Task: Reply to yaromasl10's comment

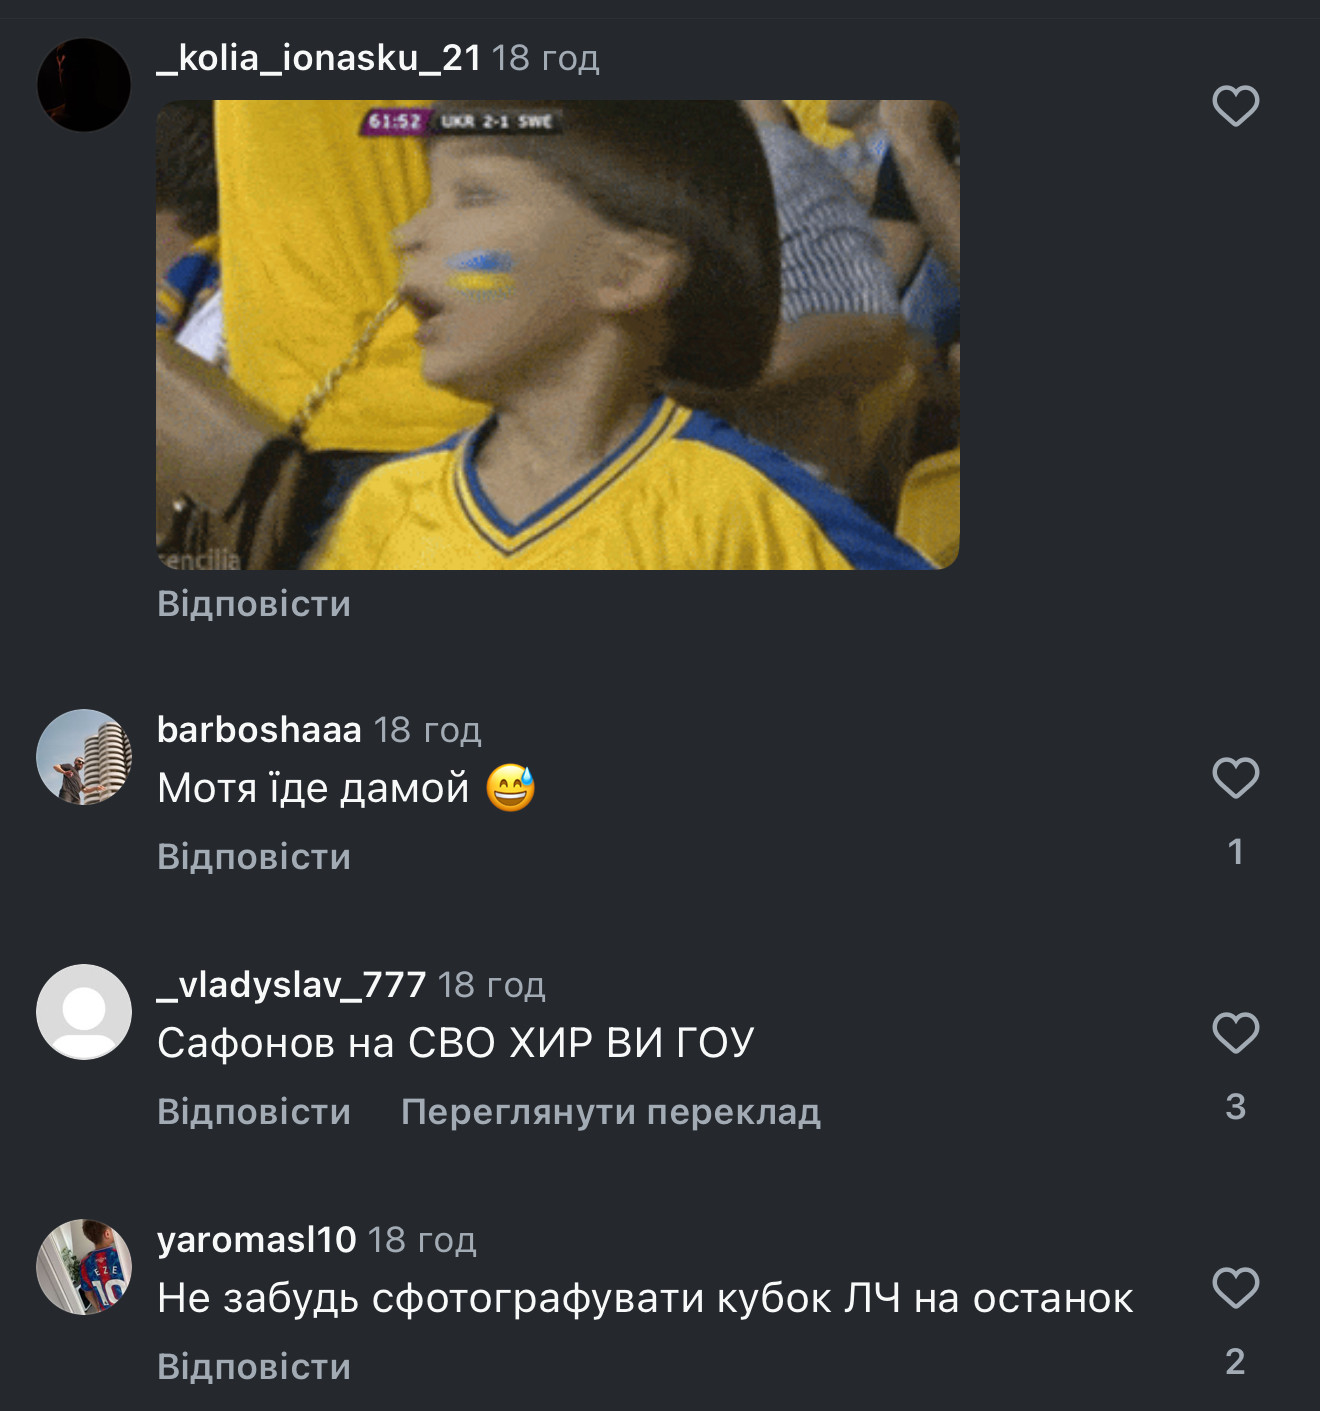Action: click(254, 1367)
